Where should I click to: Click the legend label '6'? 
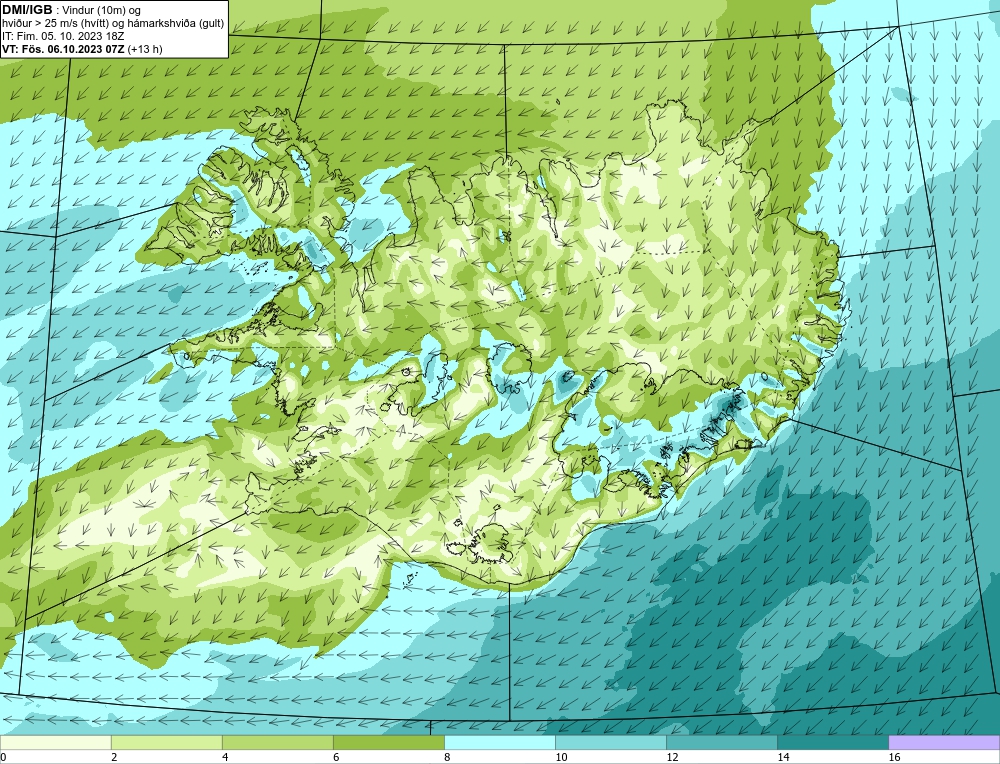[336, 757]
